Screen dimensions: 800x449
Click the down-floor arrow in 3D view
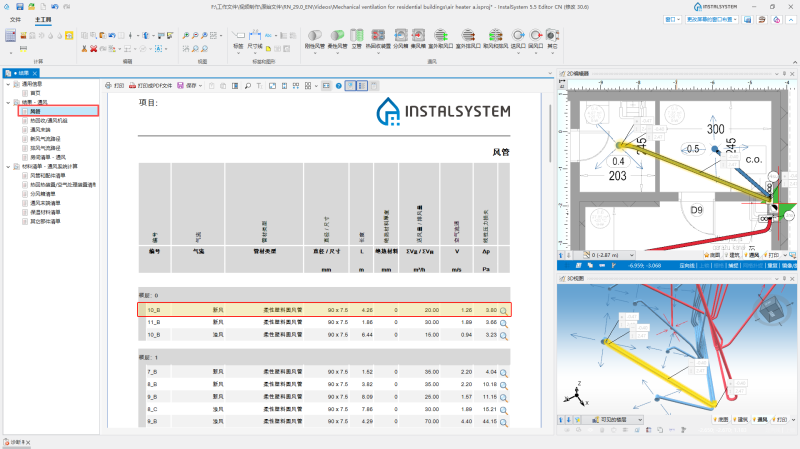coord(568,419)
